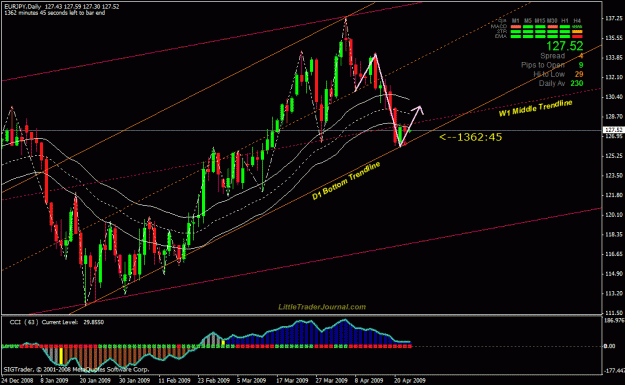Click the 133.85 price axis label
Viewport: 625px width, 385px height.
(614, 57)
